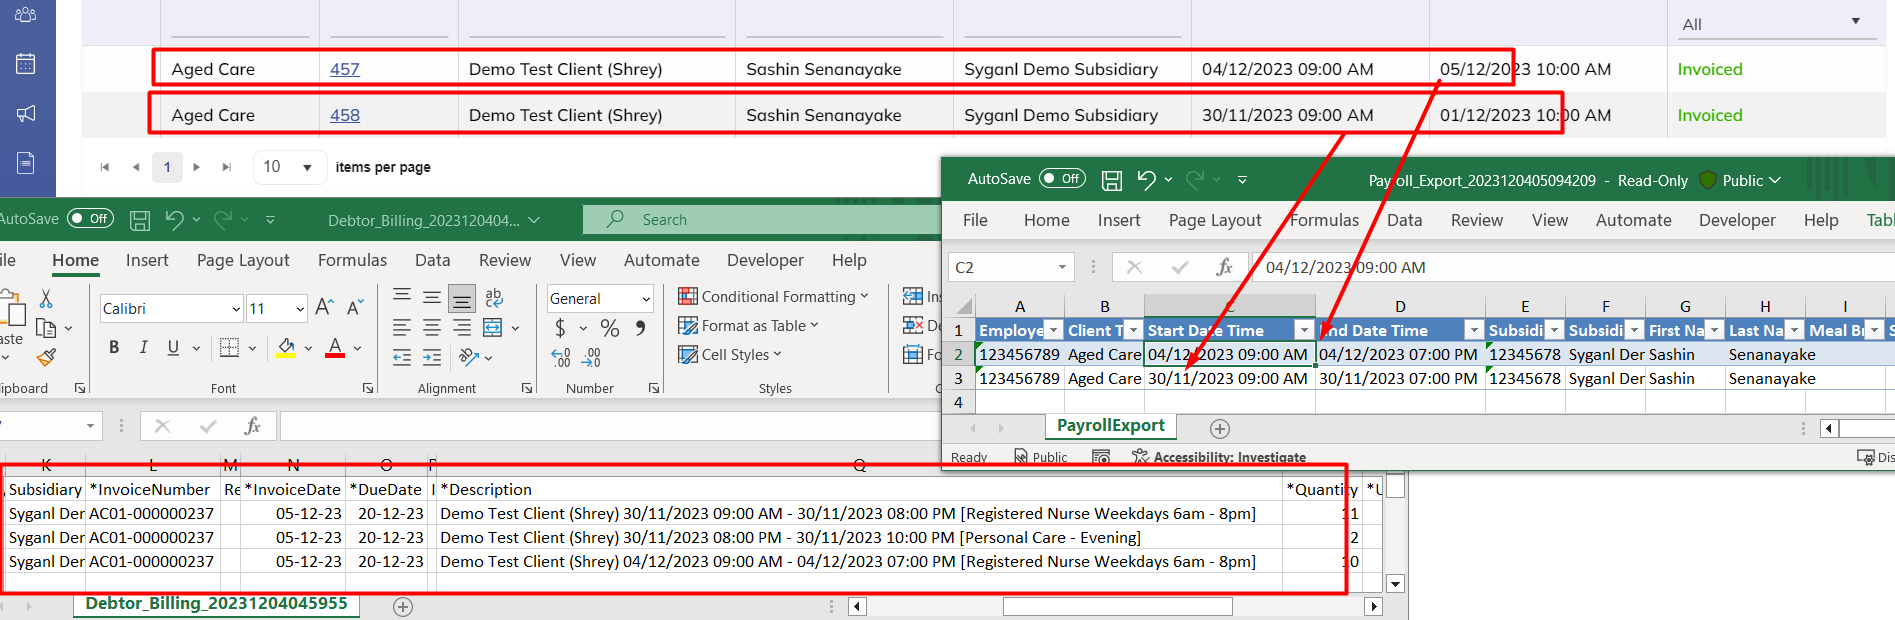
Task: Click the Bold icon in Debtor_Billing ribbon
Action: pyautogui.click(x=114, y=347)
